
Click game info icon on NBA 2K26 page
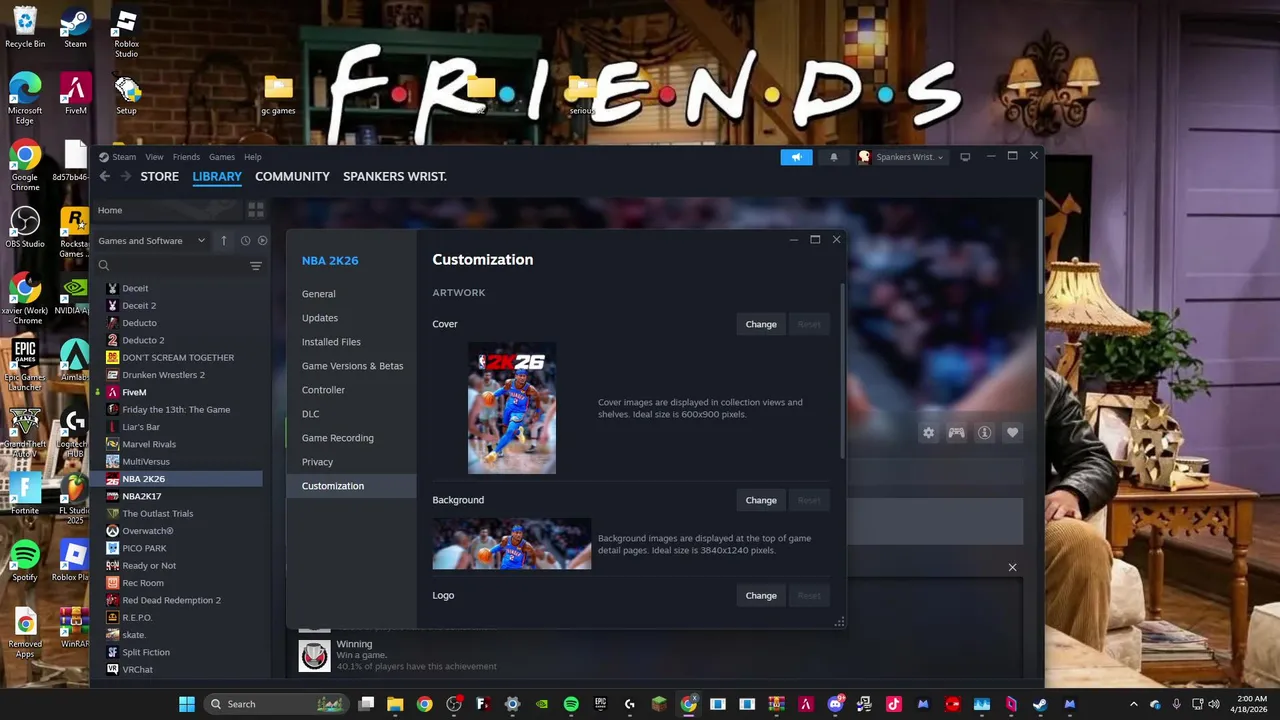pyautogui.click(x=985, y=433)
